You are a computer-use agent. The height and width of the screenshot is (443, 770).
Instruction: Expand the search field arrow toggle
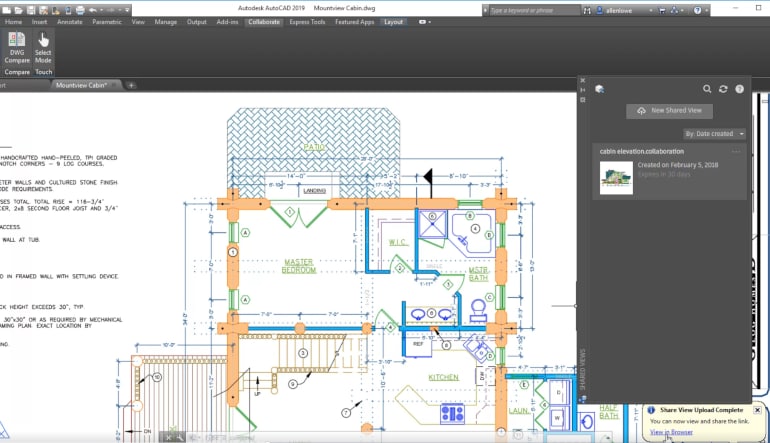(486, 10)
